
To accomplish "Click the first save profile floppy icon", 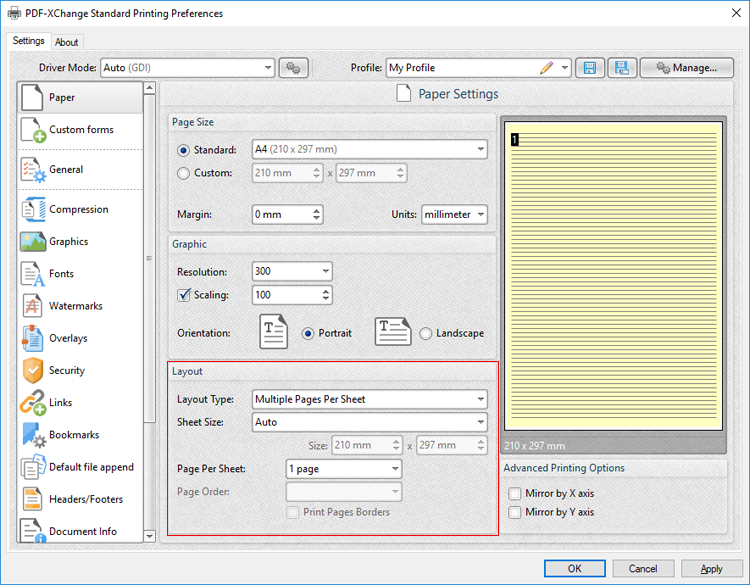I will point(589,68).
